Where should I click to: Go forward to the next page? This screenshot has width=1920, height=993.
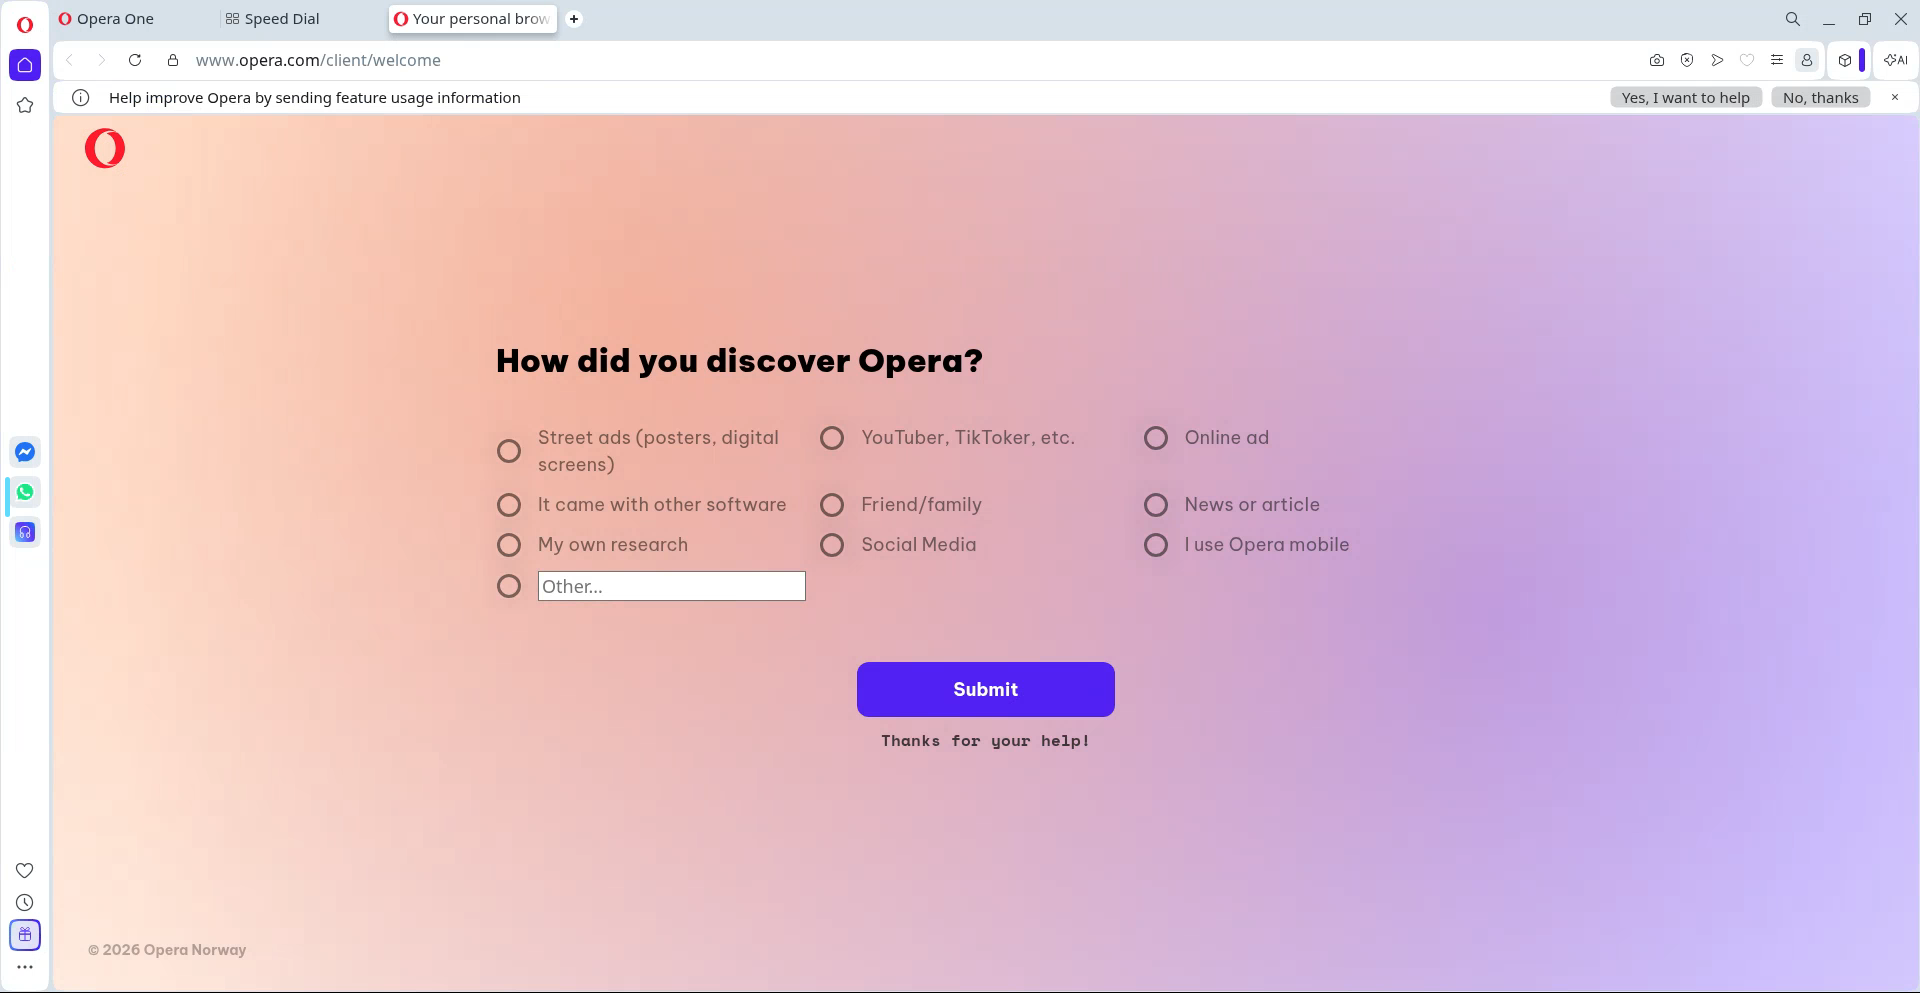pos(101,60)
